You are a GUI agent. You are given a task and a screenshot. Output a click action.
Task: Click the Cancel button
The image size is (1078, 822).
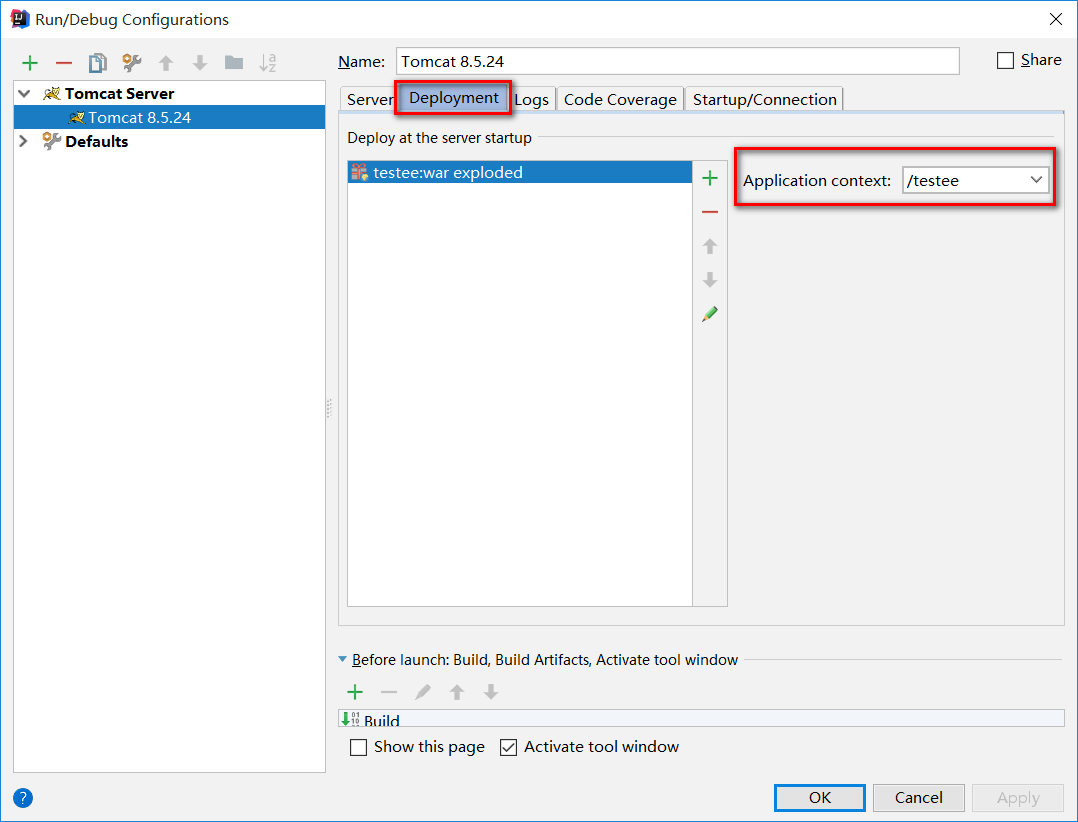point(918,797)
